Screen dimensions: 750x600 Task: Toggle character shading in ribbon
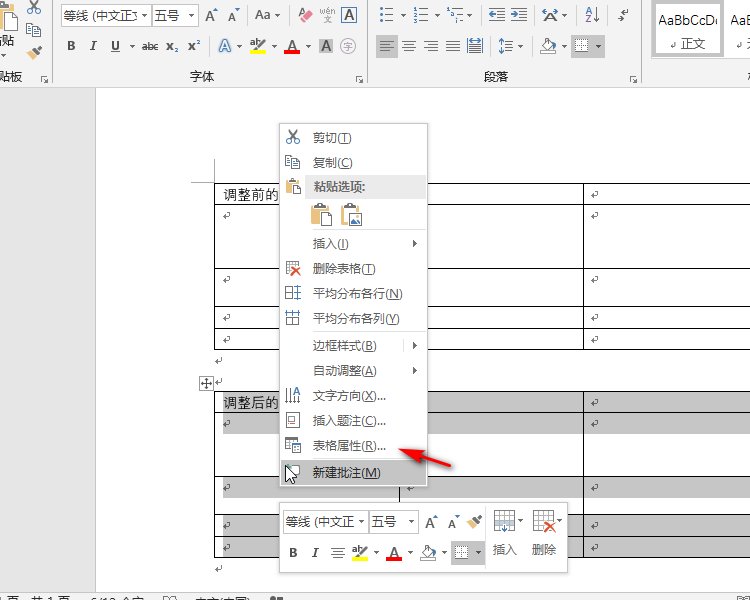pyautogui.click(x=326, y=46)
